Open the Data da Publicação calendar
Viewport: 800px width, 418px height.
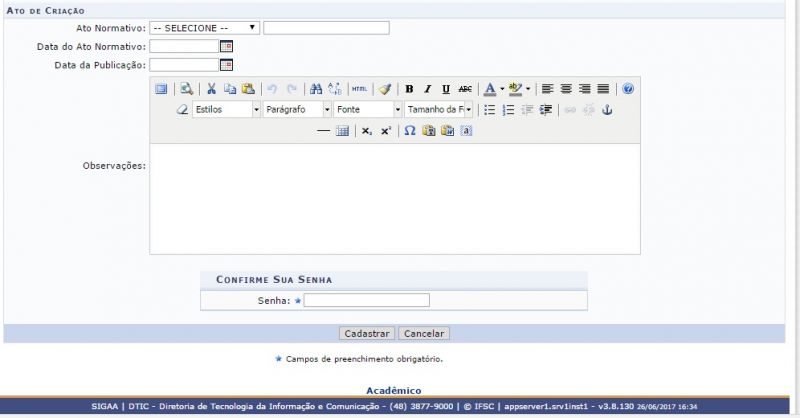point(226,65)
